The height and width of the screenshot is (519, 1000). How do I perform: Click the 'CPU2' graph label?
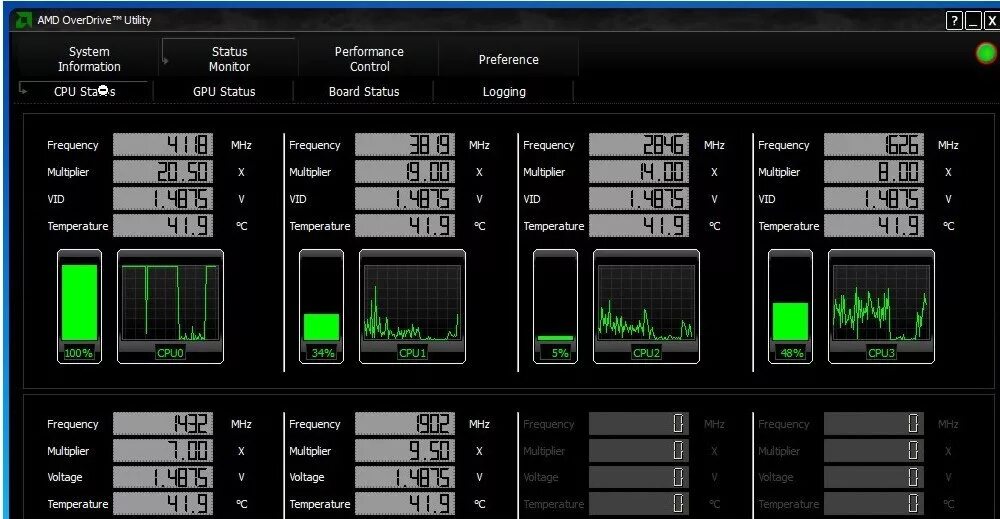pos(646,353)
